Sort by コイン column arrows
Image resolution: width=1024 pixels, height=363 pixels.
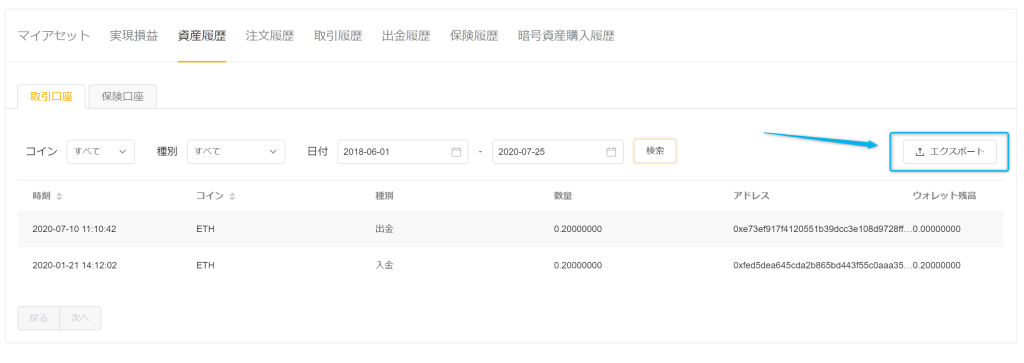tap(232, 196)
